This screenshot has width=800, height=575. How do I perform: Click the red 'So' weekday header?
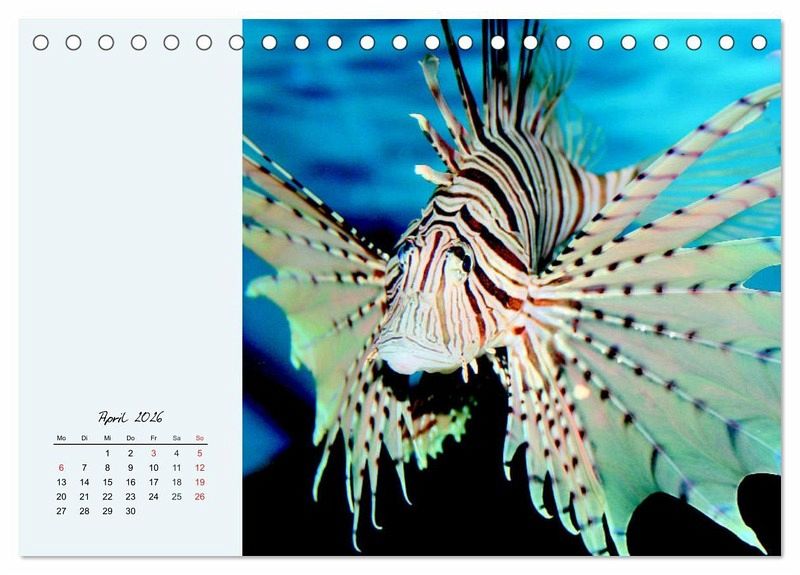click(x=199, y=438)
